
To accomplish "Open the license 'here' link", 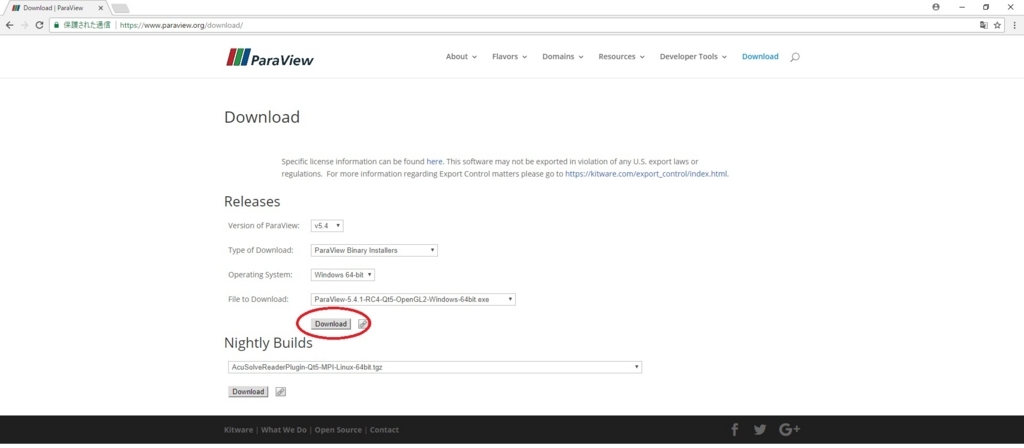I will (x=434, y=161).
